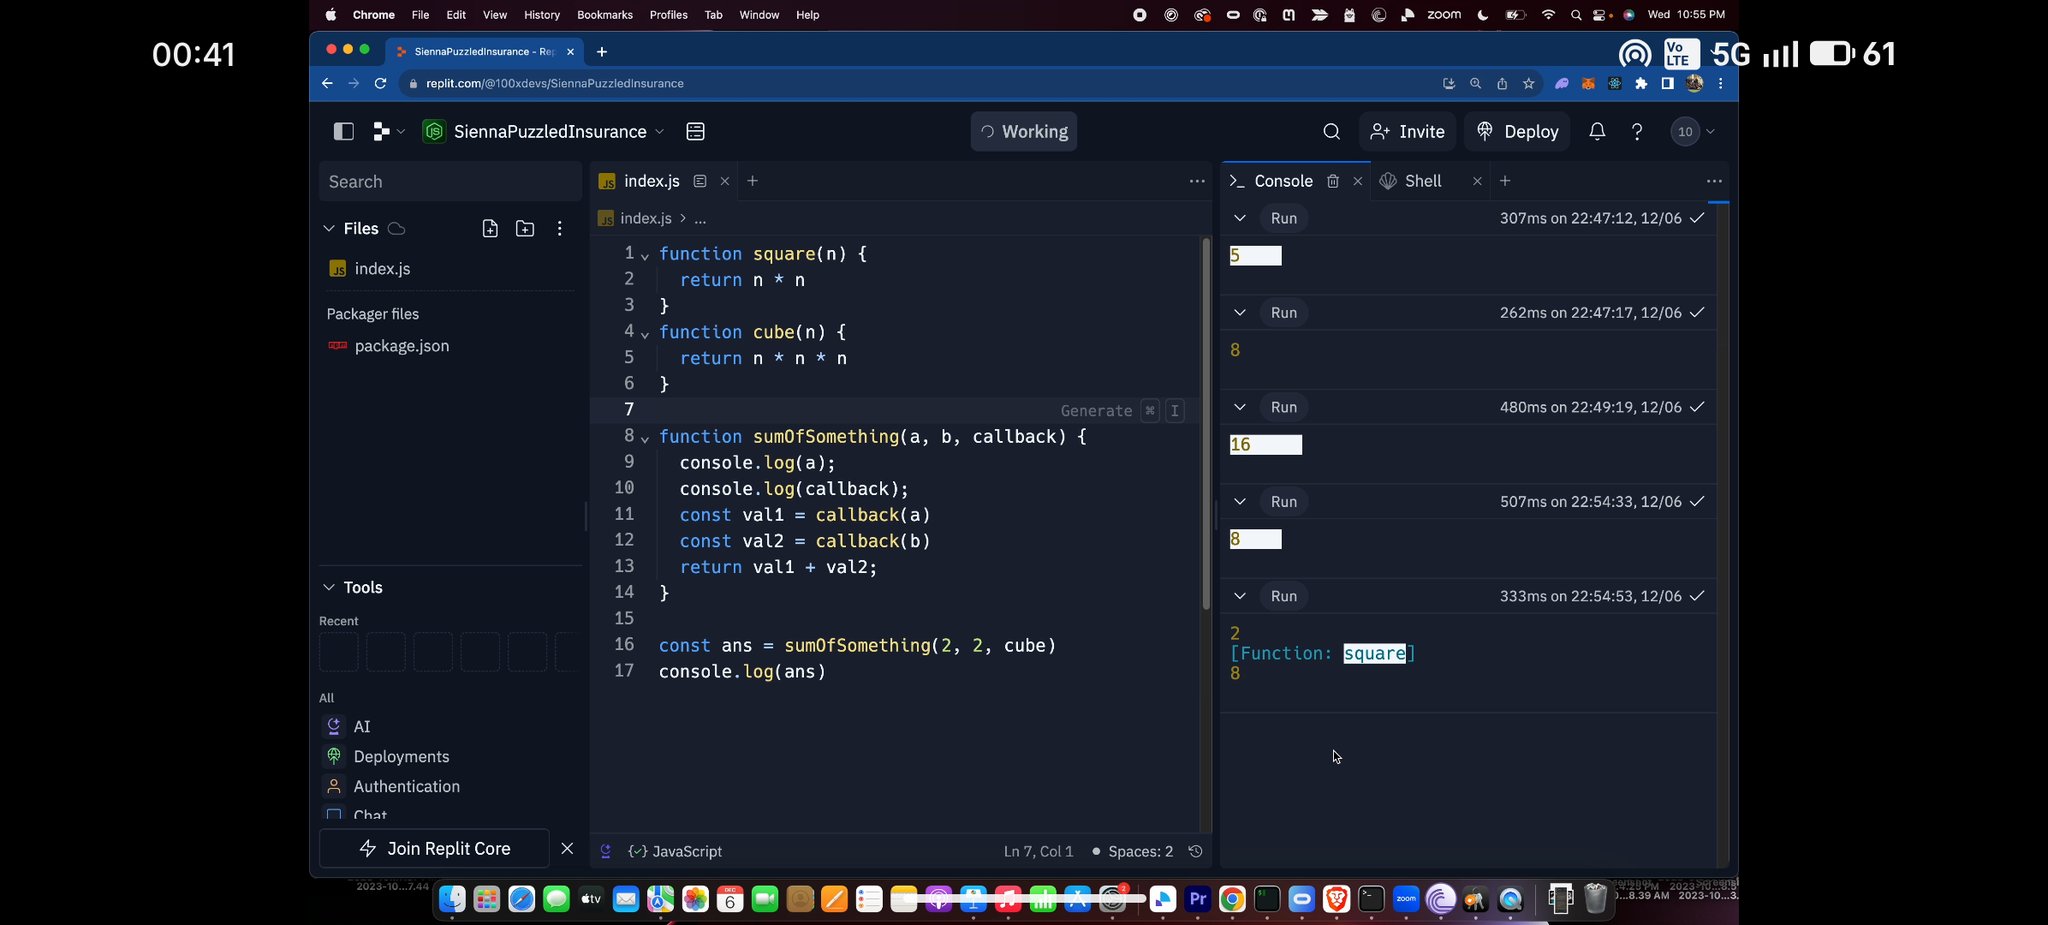Open the notifications bell icon

pos(1597,131)
